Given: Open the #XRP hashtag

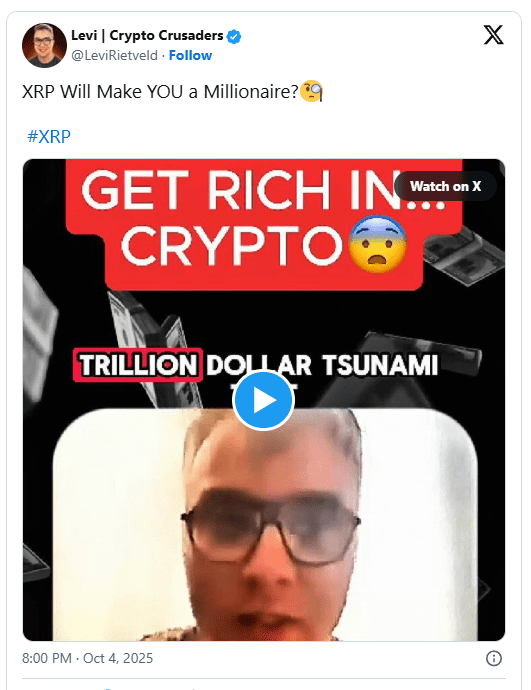Looking at the screenshot, I should tap(49, 136).
